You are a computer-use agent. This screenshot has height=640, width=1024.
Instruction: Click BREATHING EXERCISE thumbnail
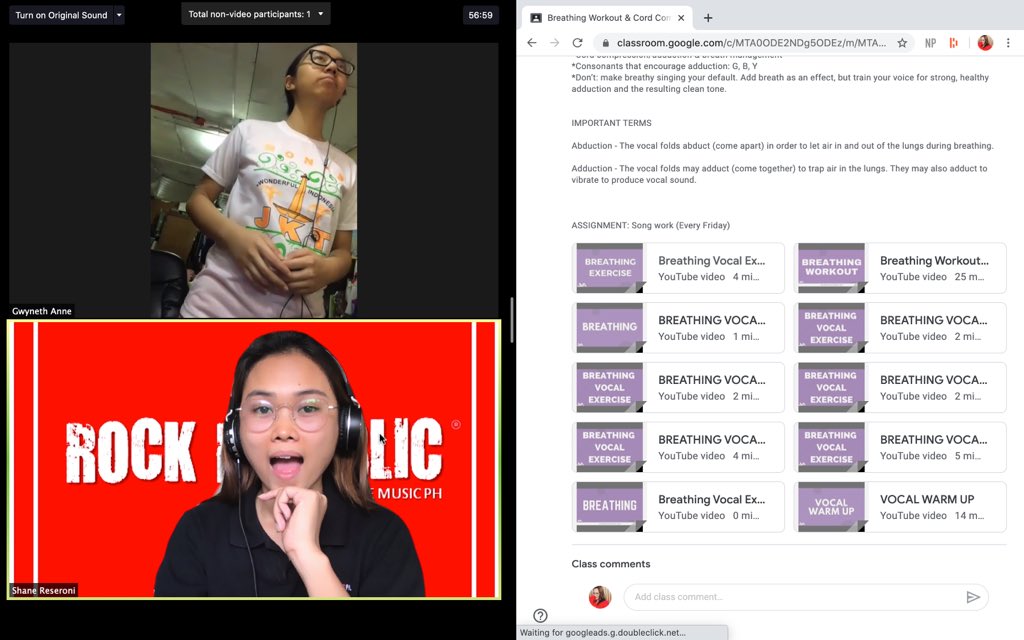click(610, 268)
